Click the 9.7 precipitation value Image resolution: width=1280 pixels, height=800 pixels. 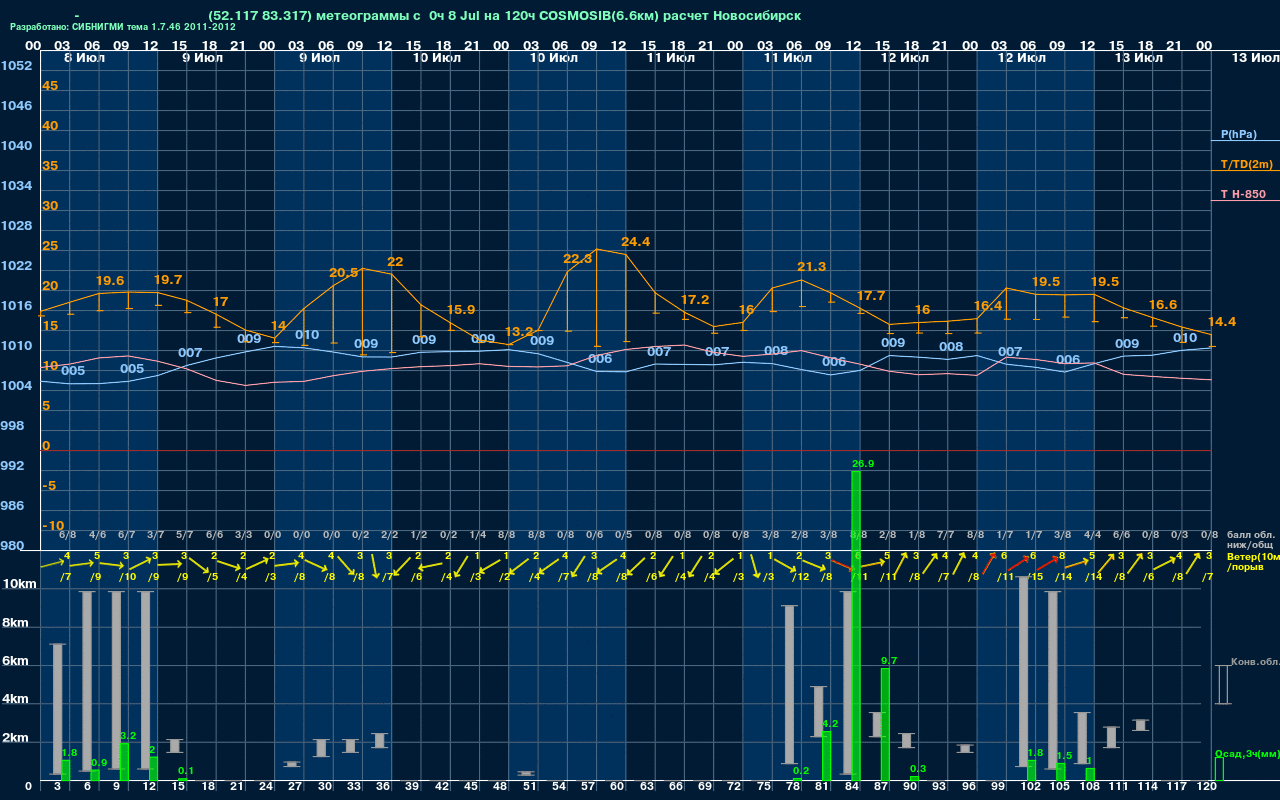point(889,661)
